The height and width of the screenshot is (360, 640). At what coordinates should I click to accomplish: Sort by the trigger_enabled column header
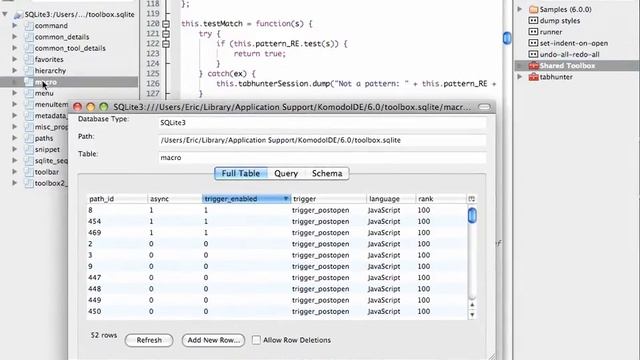click(246, 199)
